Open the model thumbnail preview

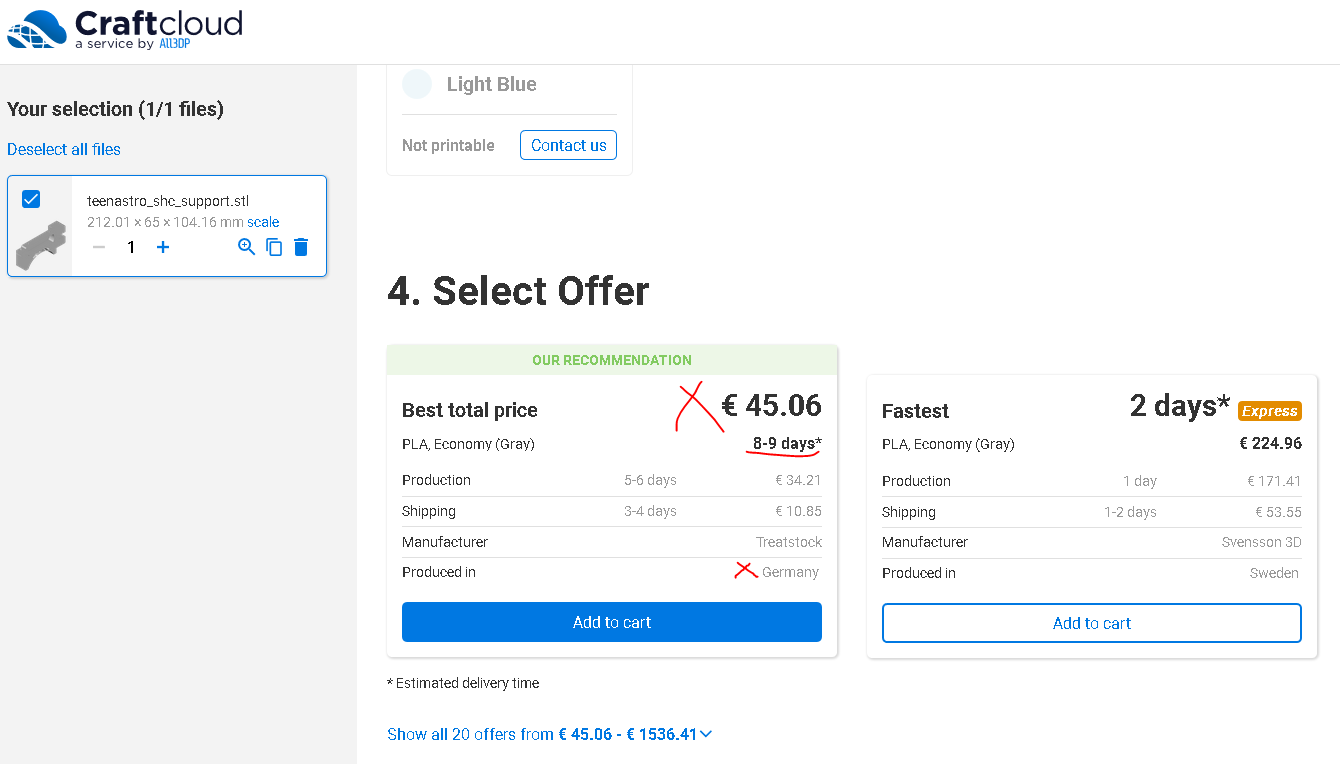click(x=41, y=247)
